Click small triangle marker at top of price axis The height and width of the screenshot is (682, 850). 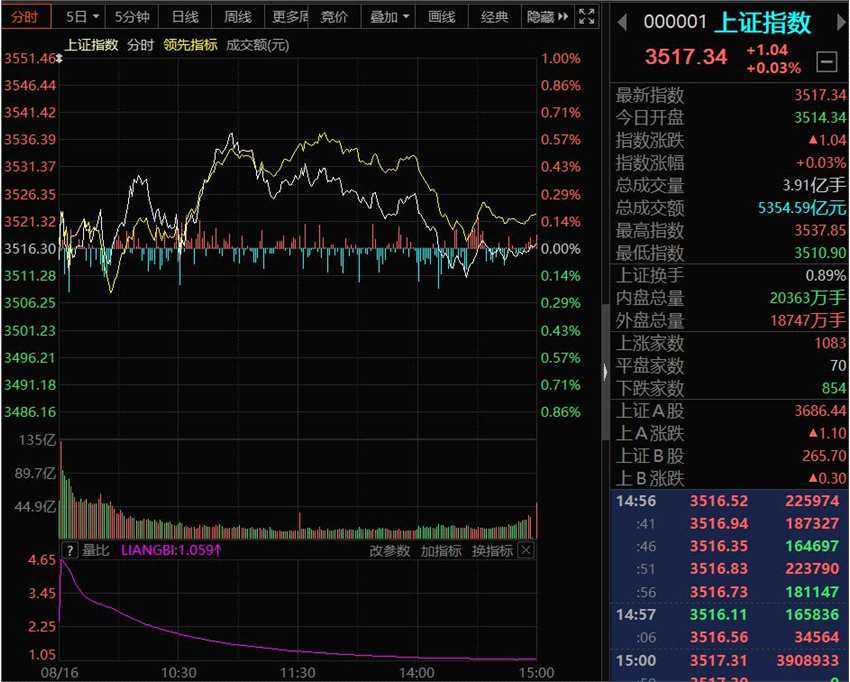(x=61, y=59)
